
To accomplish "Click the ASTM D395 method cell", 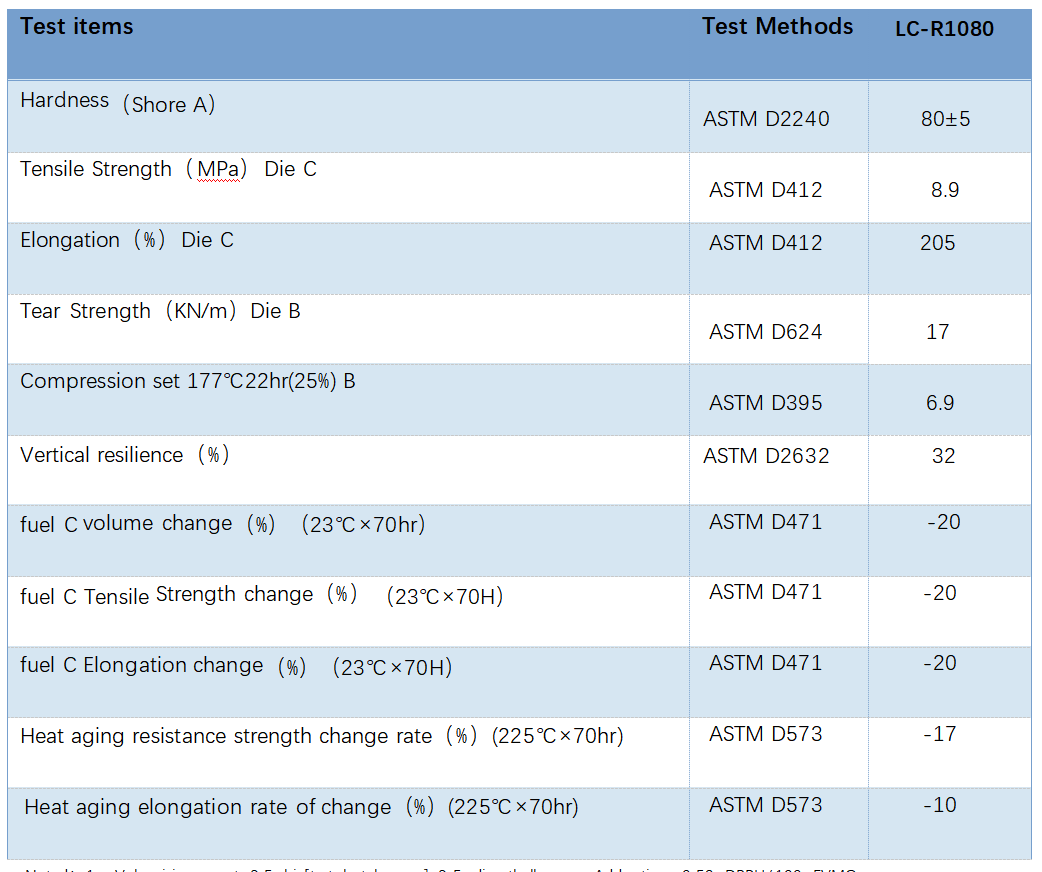I will pyautogui.click(x=766, y=403).
